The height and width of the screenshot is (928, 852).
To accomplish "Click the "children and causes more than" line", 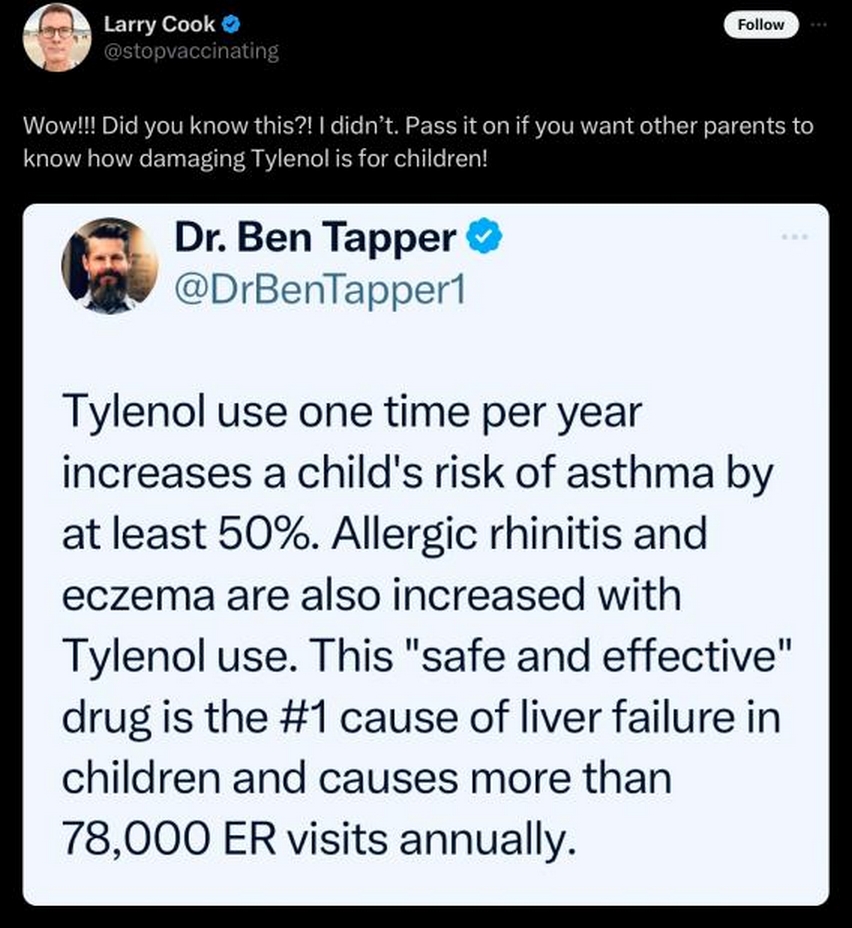I will click(x=367, y=778).
